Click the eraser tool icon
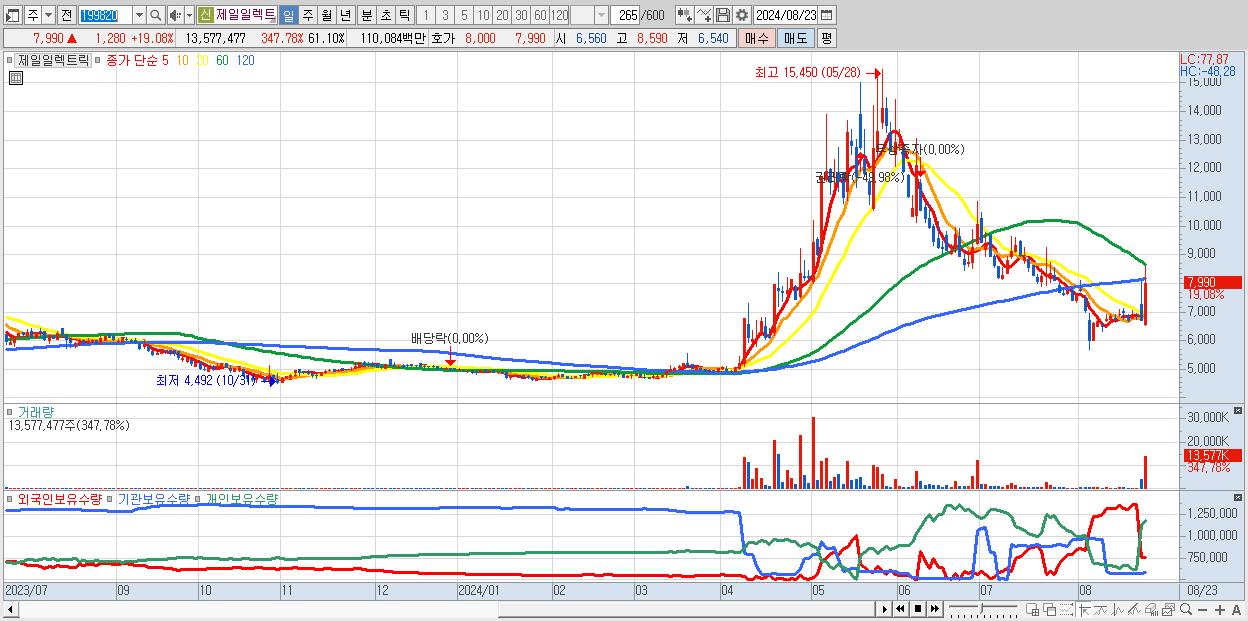 [x=1152, y=610]
